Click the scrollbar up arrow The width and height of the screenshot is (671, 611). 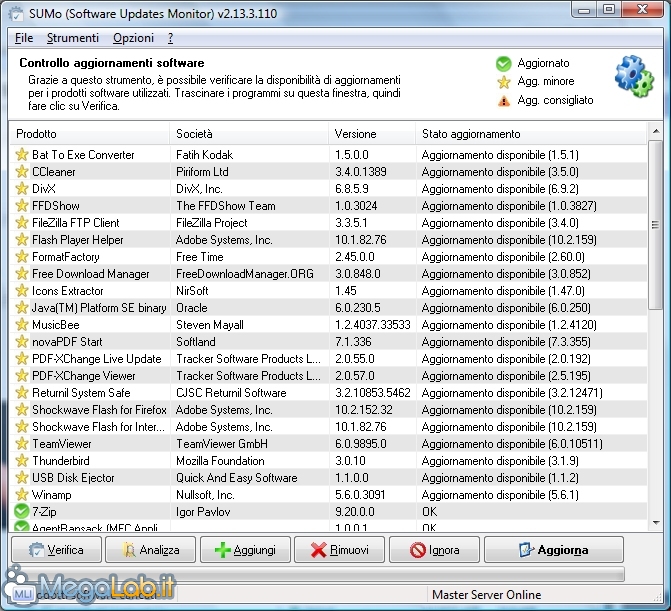tap(656, 131)
